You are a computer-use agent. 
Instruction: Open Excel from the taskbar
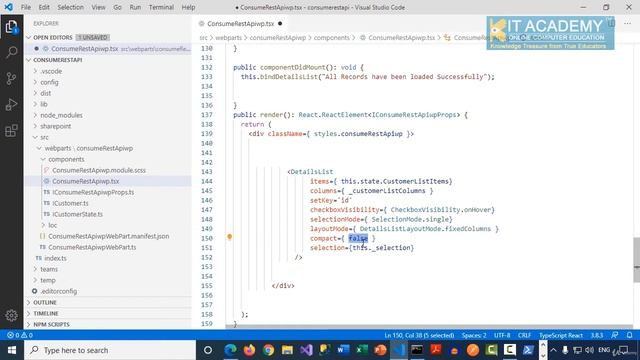coord(362,350)
